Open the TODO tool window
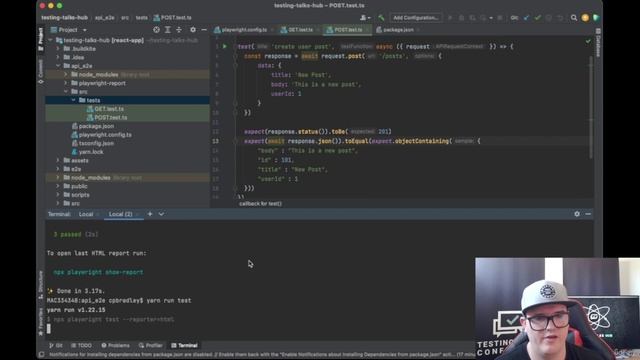 pos(82,345)
